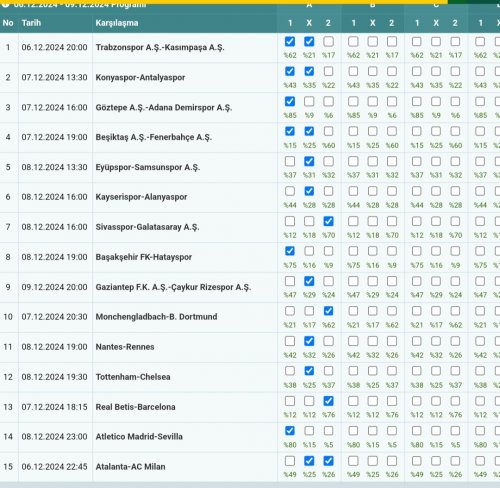Tick column C option 1 for Trabzonspor-Kasımpaşa
Viewport: 500px width, 488px height.
point(417,42)
